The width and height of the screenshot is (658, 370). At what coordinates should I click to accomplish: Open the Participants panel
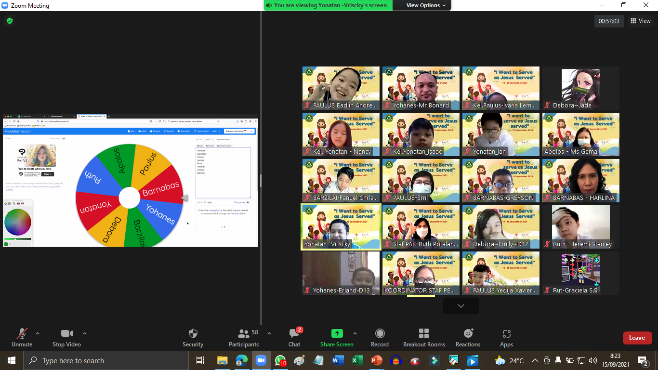pyautogui.click(x=244, y=337)
